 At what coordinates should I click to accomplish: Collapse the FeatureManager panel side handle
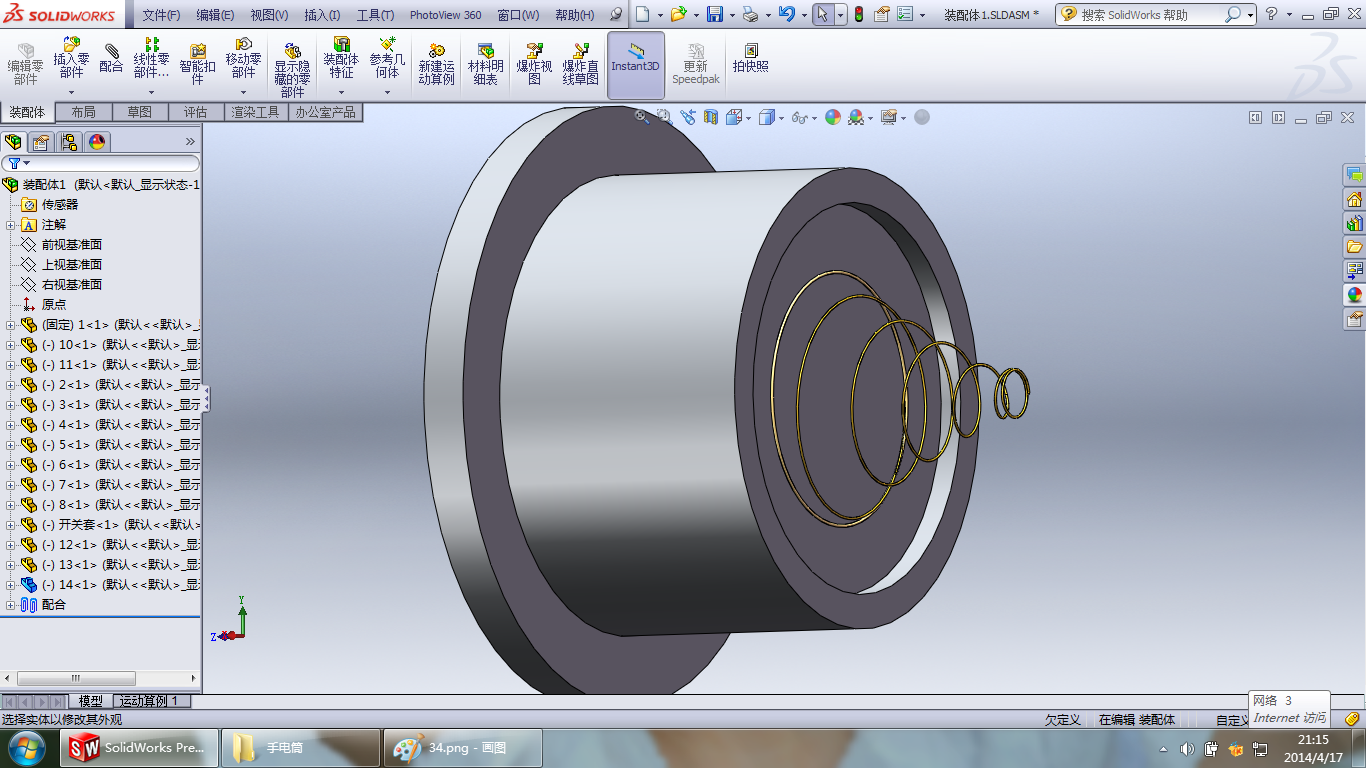click(206, 399)
